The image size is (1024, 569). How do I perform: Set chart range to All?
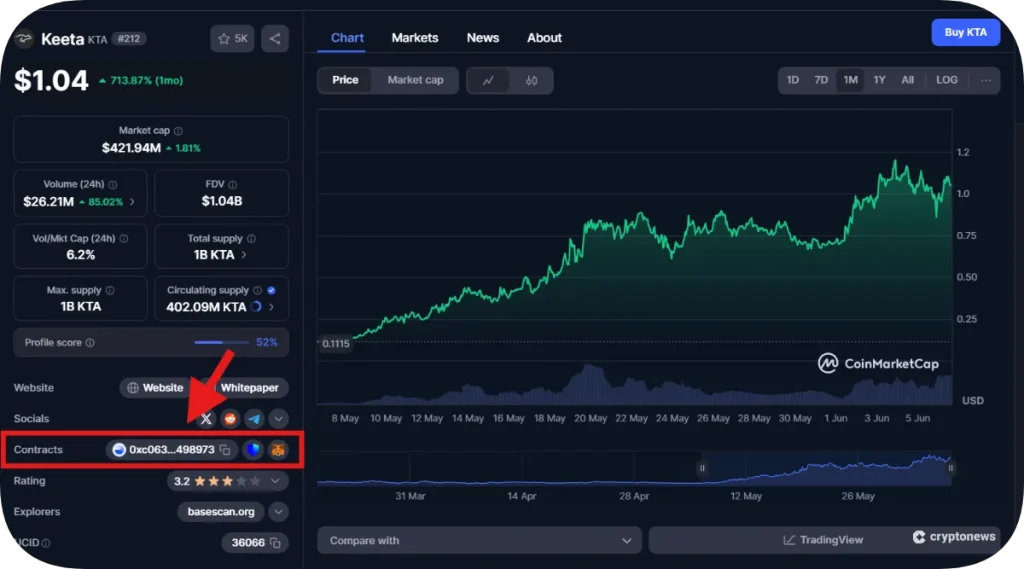908,80
